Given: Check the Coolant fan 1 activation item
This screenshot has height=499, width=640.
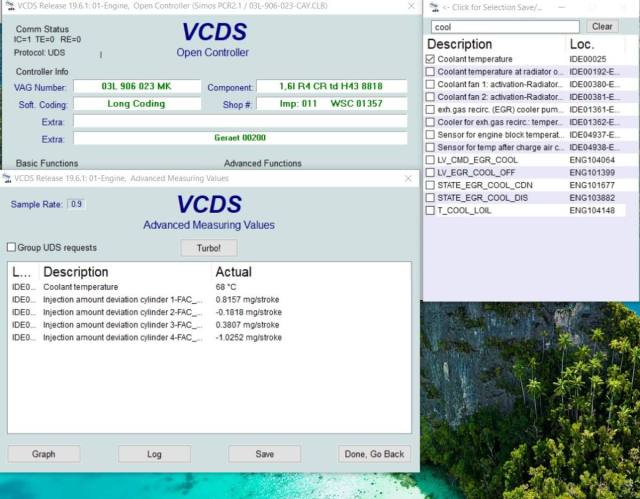Looking at the screenshot, I should (x=430, y=85).
